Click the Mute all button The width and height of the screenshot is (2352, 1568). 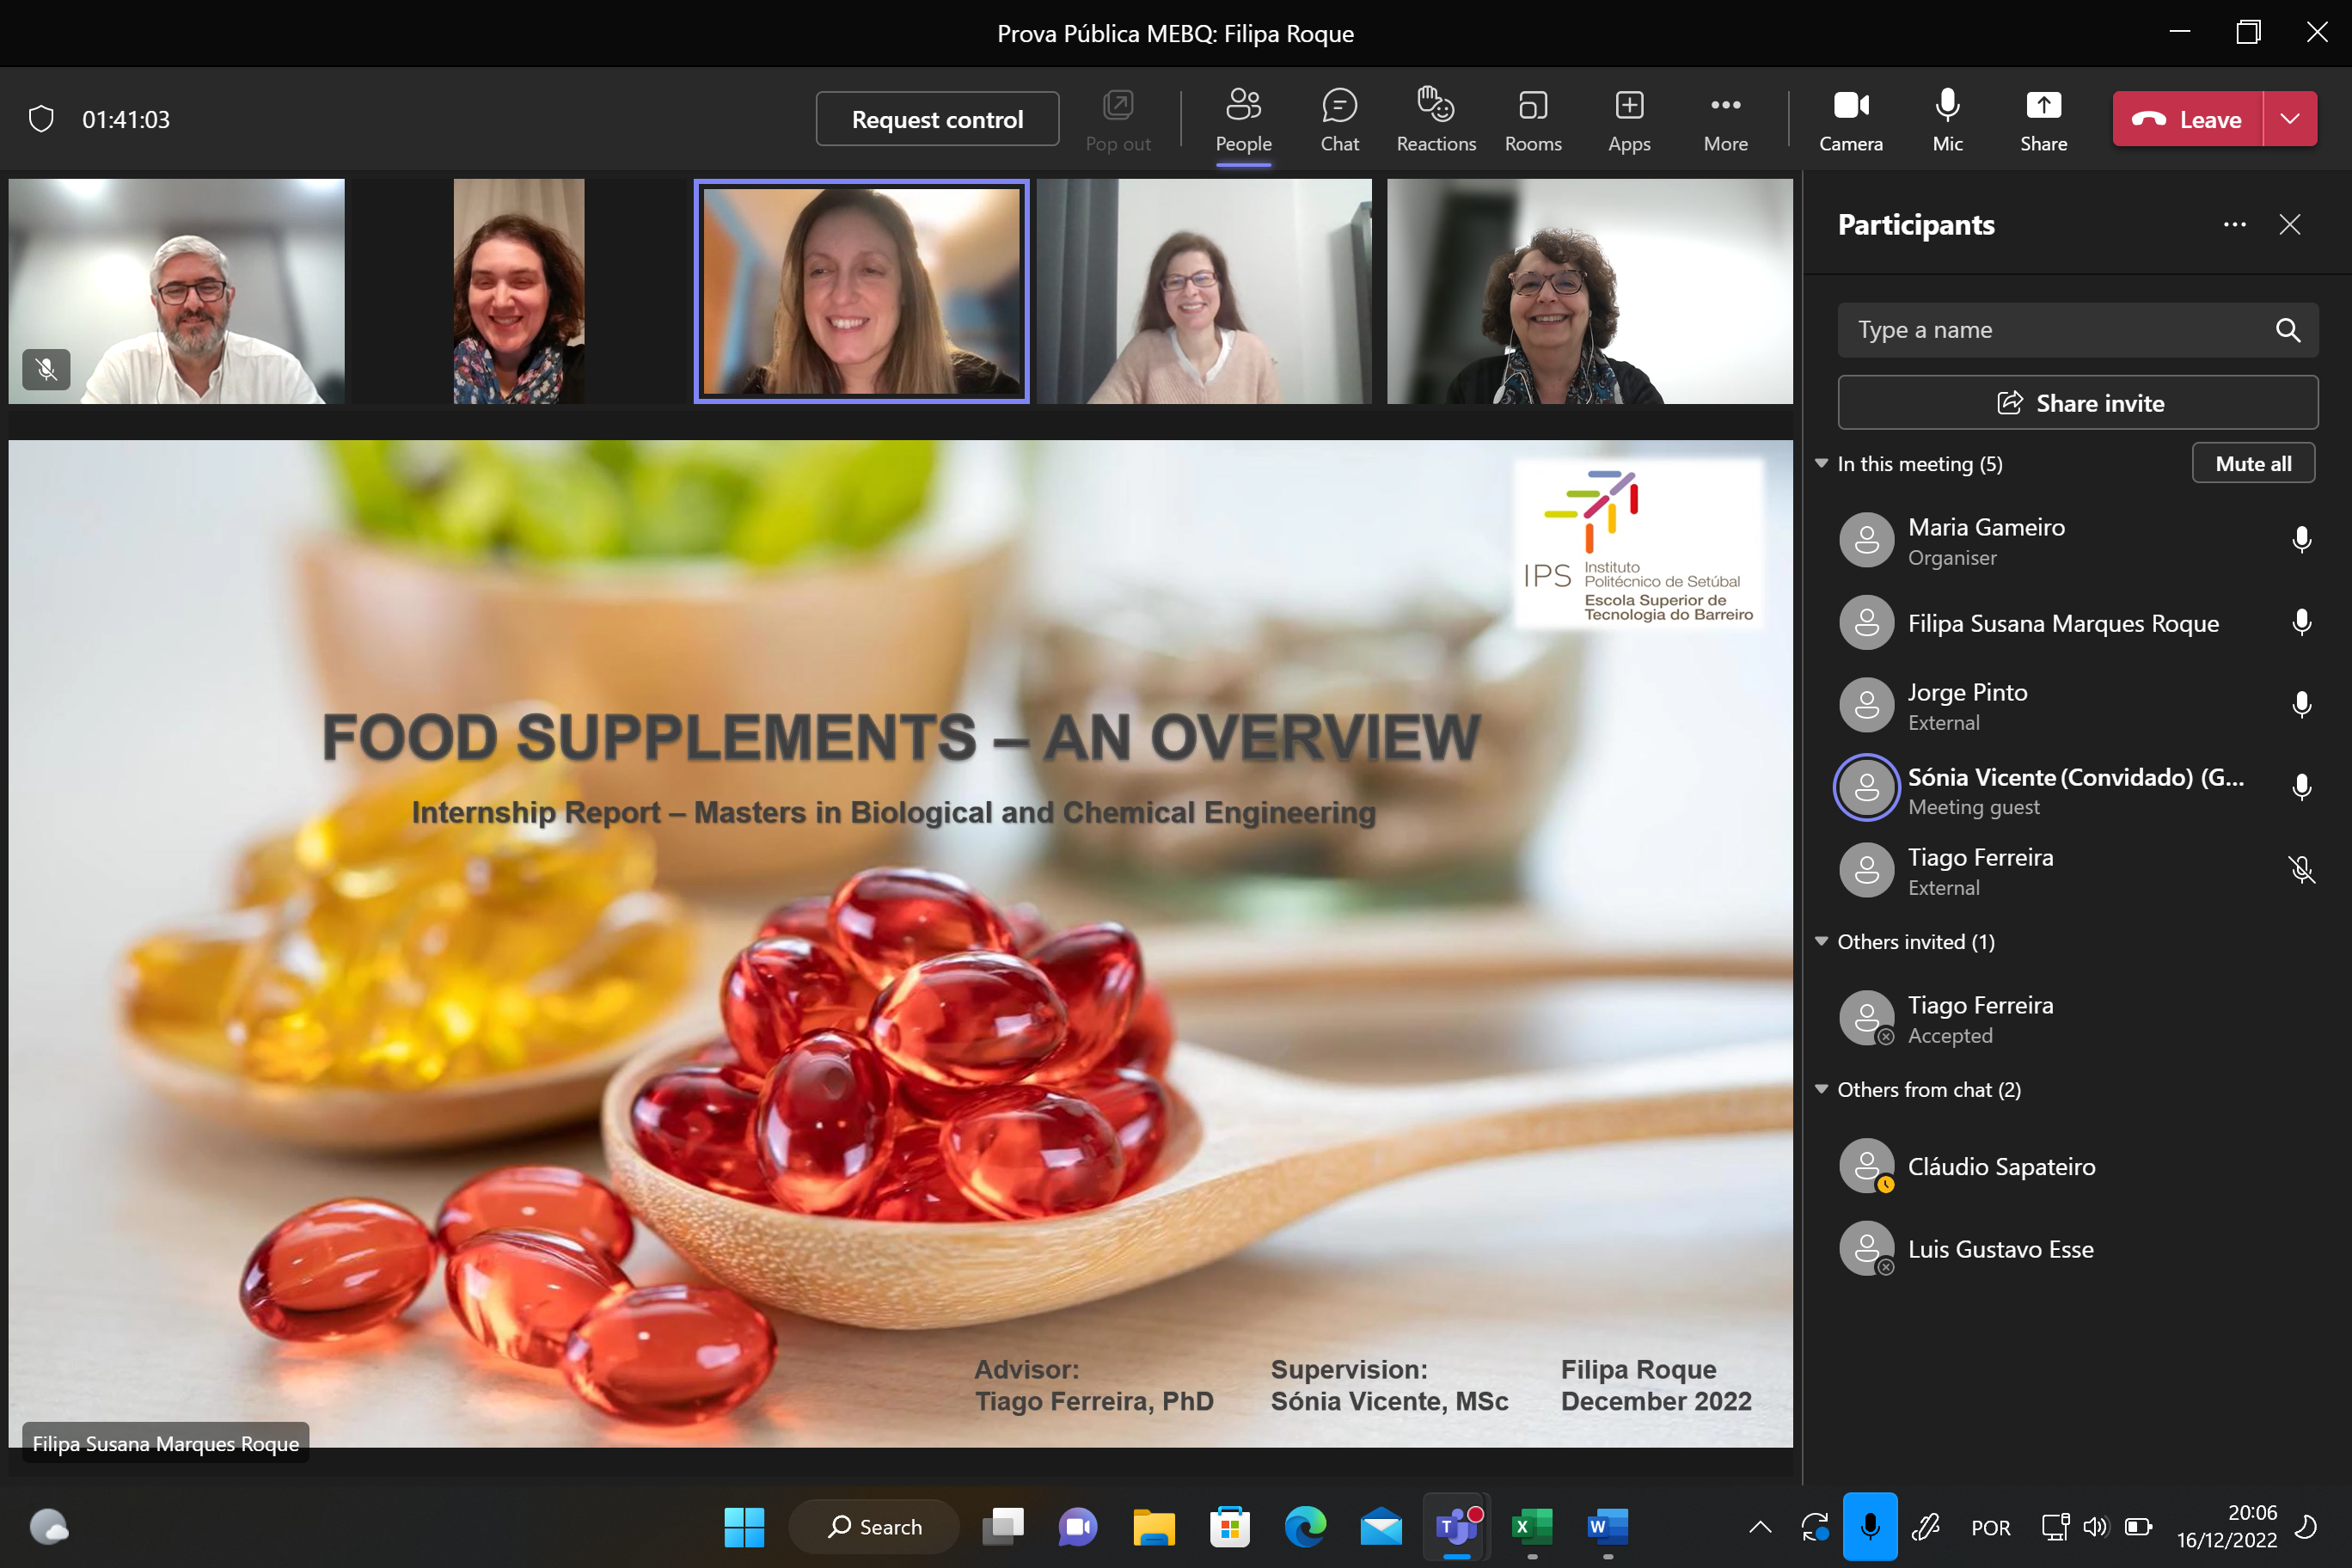coord(2252,463)
